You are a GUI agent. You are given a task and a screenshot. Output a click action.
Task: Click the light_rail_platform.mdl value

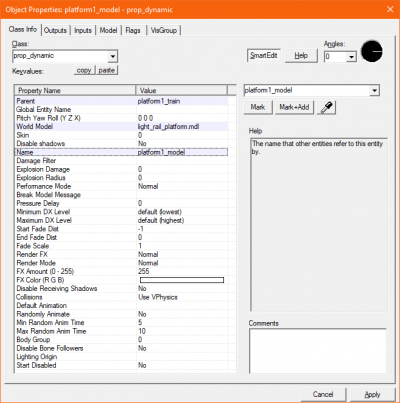point(169,127)
